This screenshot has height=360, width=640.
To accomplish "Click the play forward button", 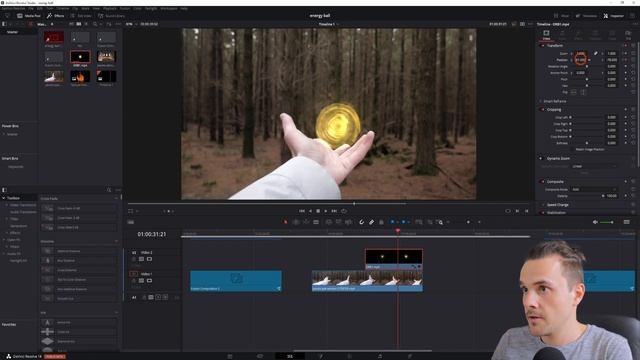I will click(x=326, y=211).
